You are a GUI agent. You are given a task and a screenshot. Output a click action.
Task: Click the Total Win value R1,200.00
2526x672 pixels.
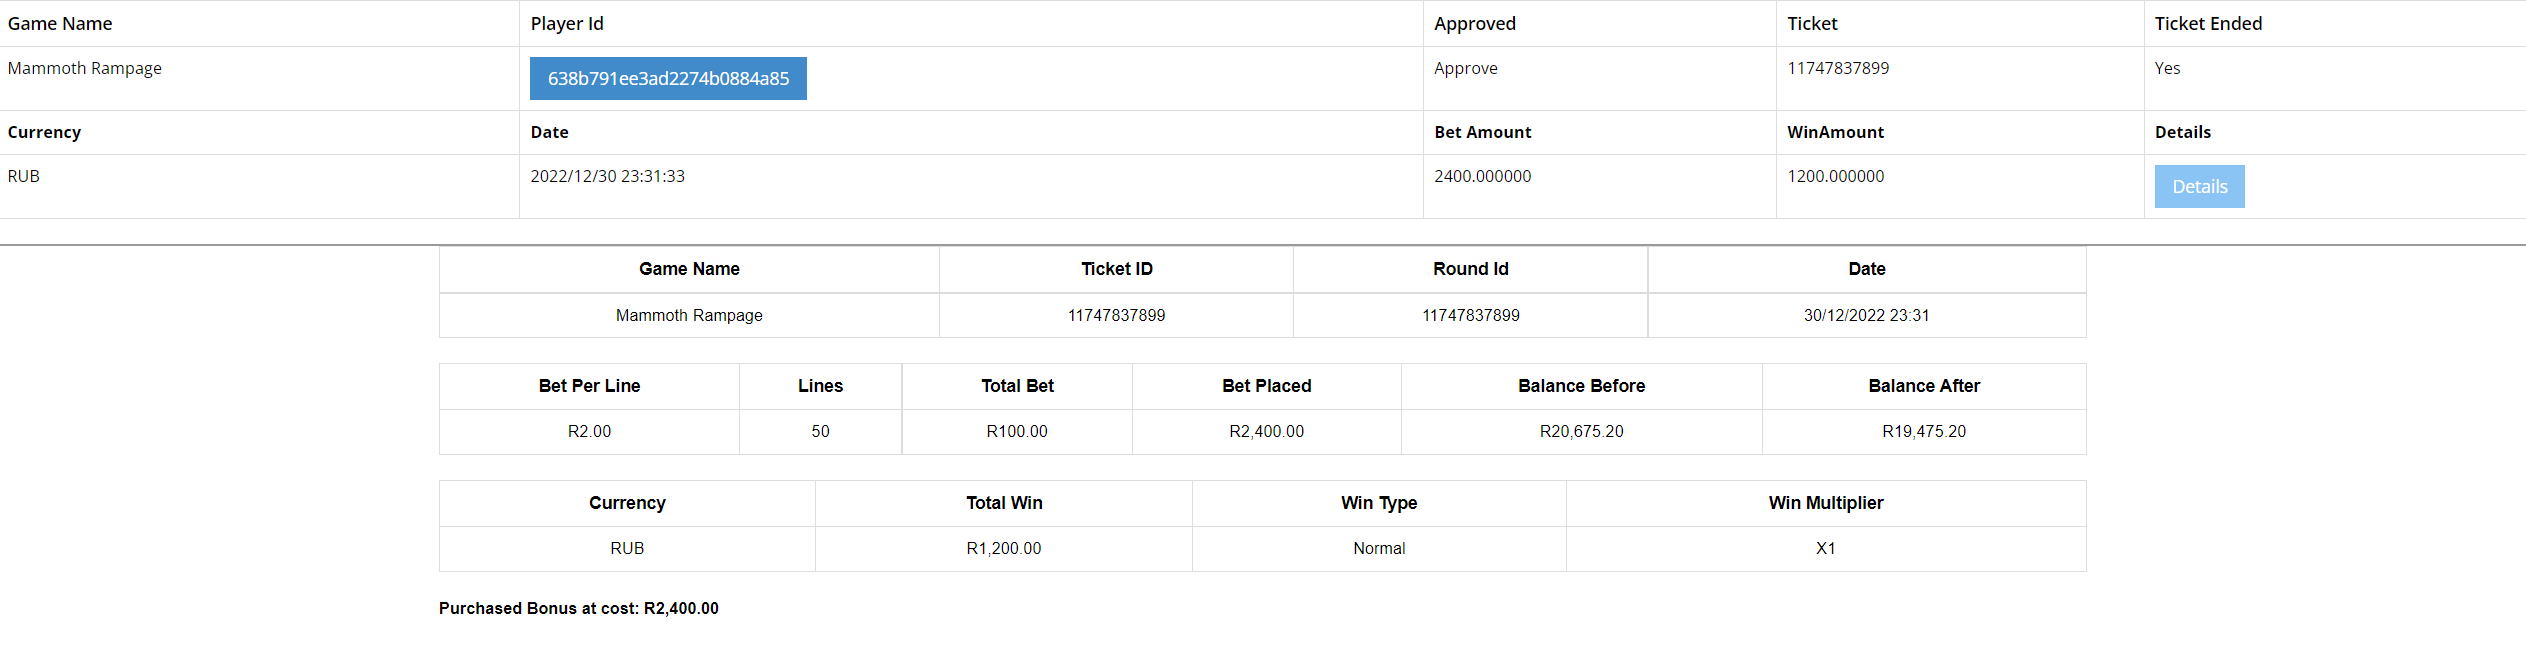(x=1003, y=548)
